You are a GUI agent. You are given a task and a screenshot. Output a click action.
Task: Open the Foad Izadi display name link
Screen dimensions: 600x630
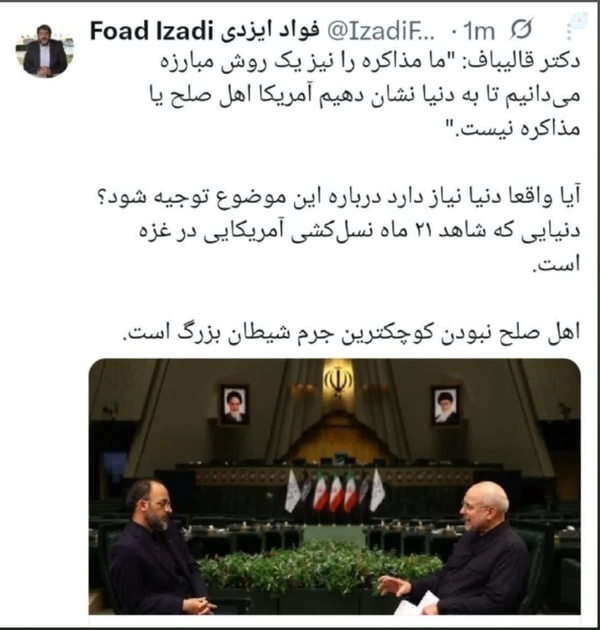coord(151,31)
